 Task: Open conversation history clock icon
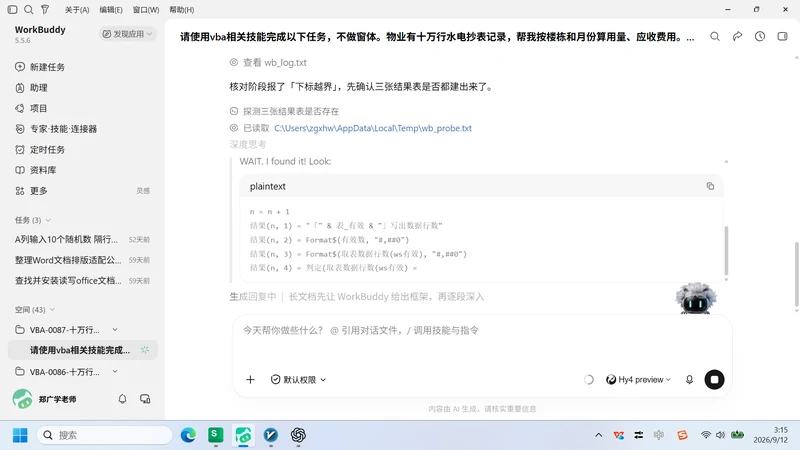(x=760, y=36)
